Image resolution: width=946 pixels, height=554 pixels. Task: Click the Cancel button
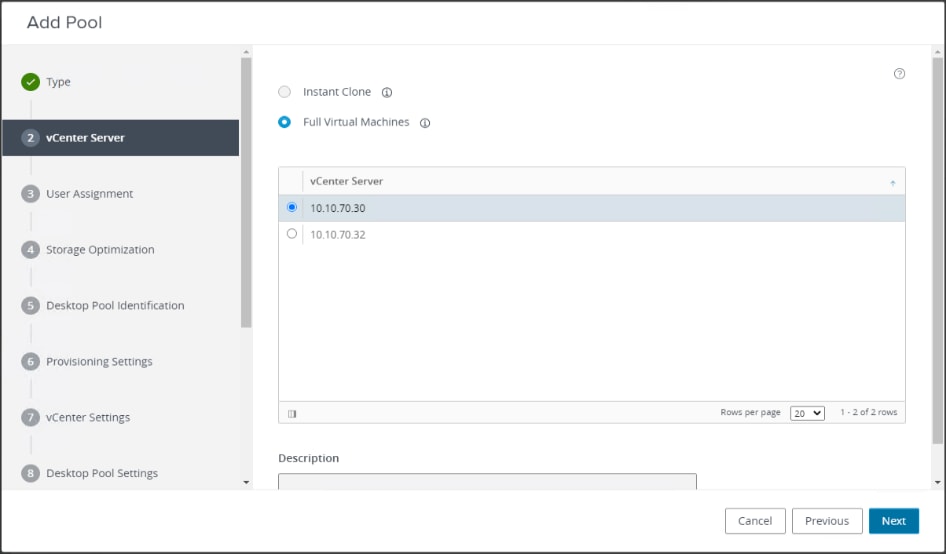pyautogui.click(x=755, y=521)
